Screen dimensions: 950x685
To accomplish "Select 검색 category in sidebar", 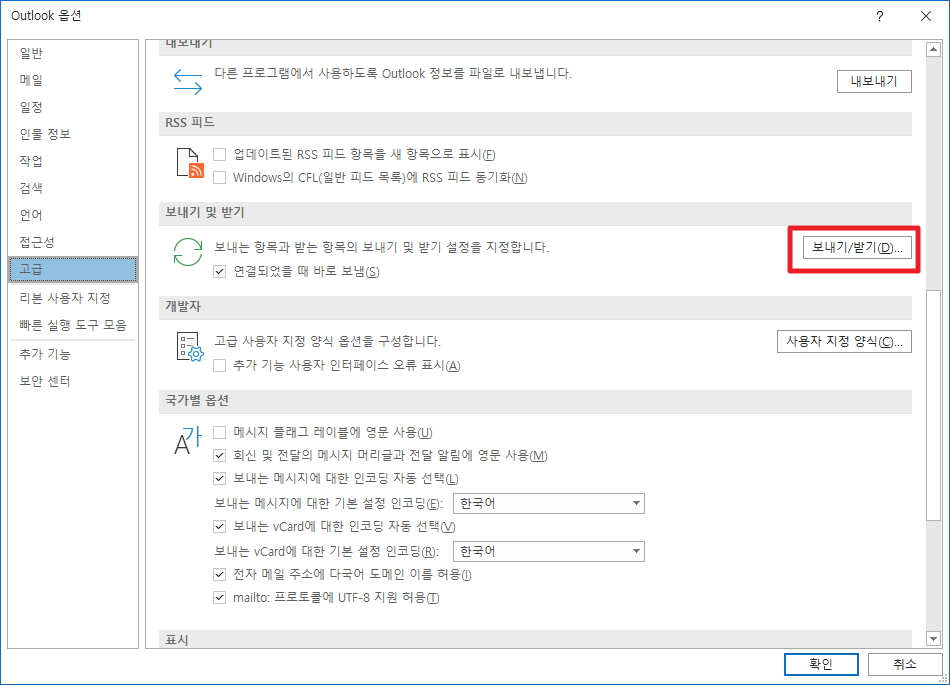I will tap(73, 188).
